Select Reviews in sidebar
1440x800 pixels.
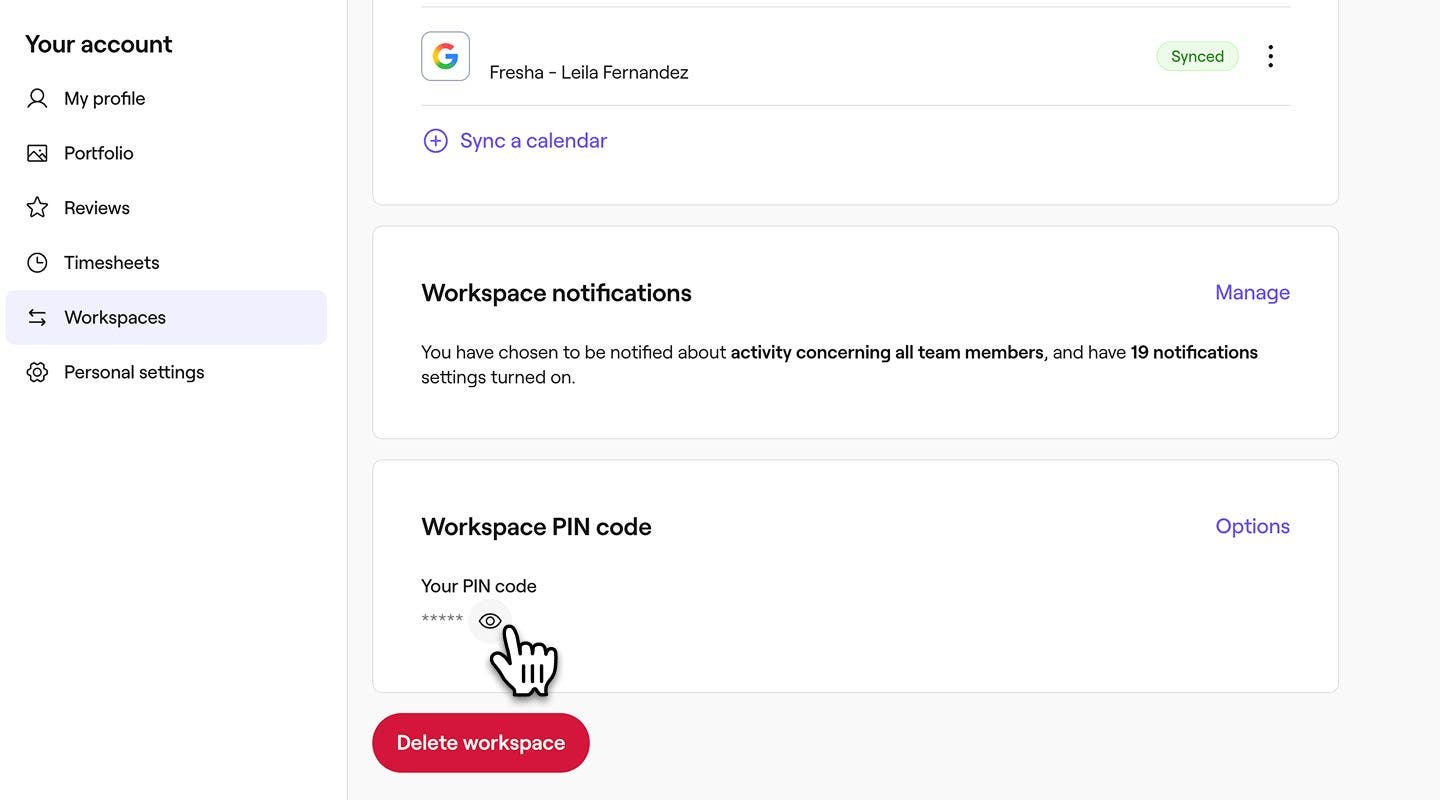click(x=96, y=207)
